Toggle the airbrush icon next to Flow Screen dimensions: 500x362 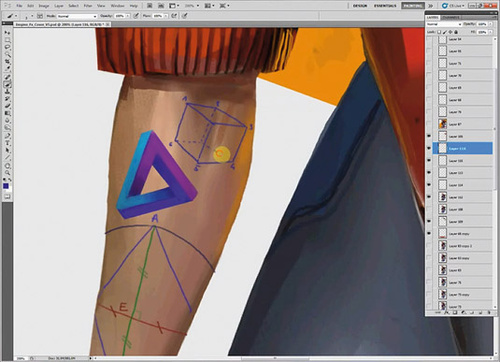174,16
